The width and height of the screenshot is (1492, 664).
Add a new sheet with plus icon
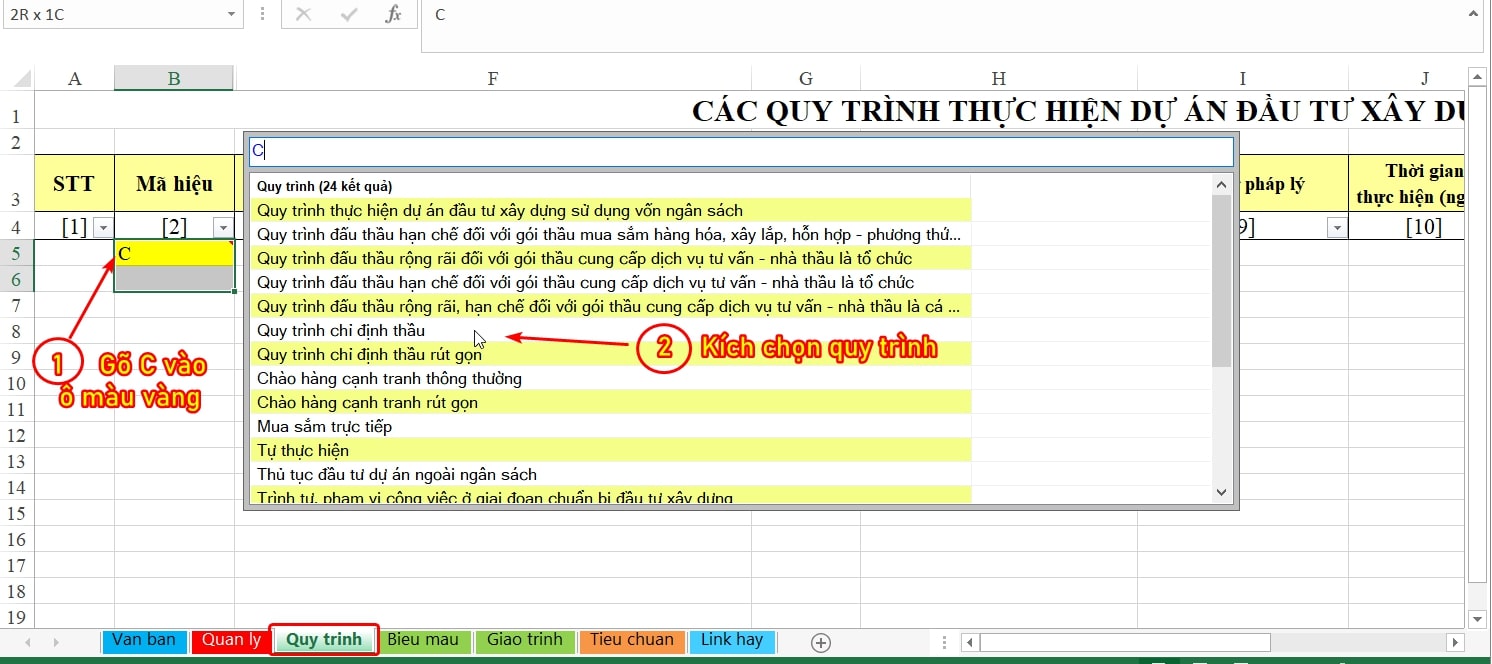pos(821,643)
